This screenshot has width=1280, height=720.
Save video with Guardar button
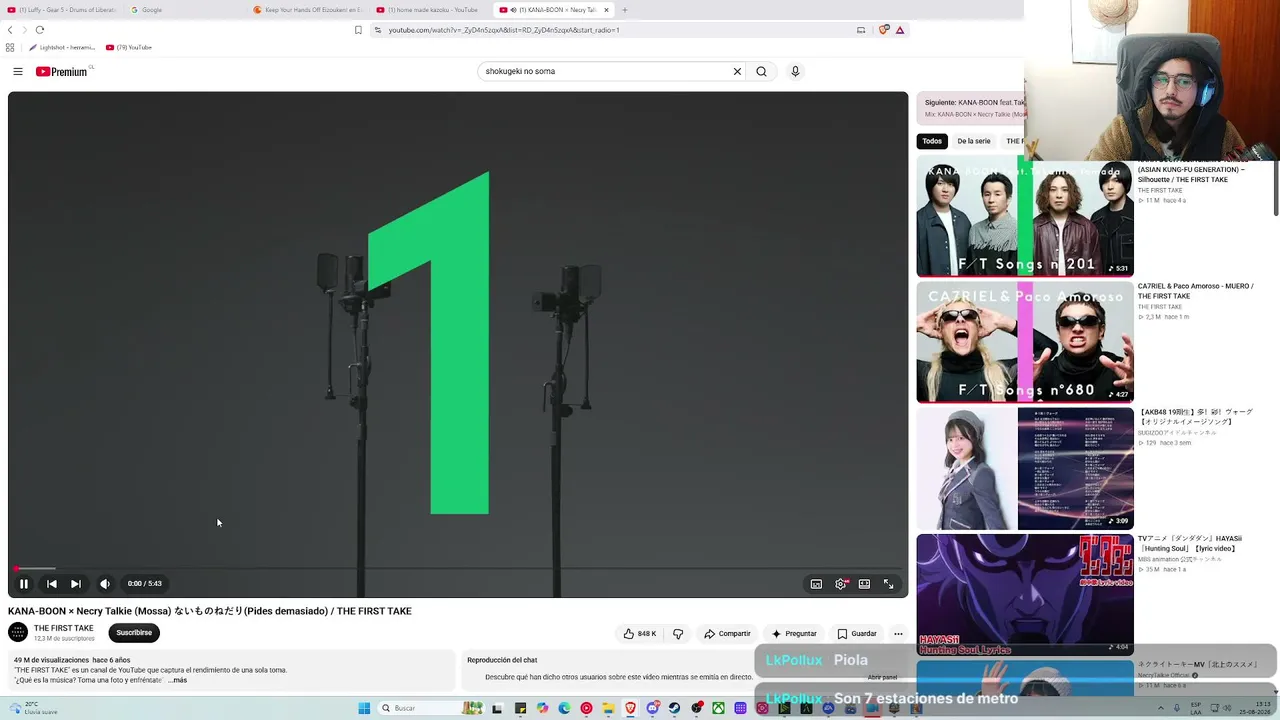[x=857, y=633]
